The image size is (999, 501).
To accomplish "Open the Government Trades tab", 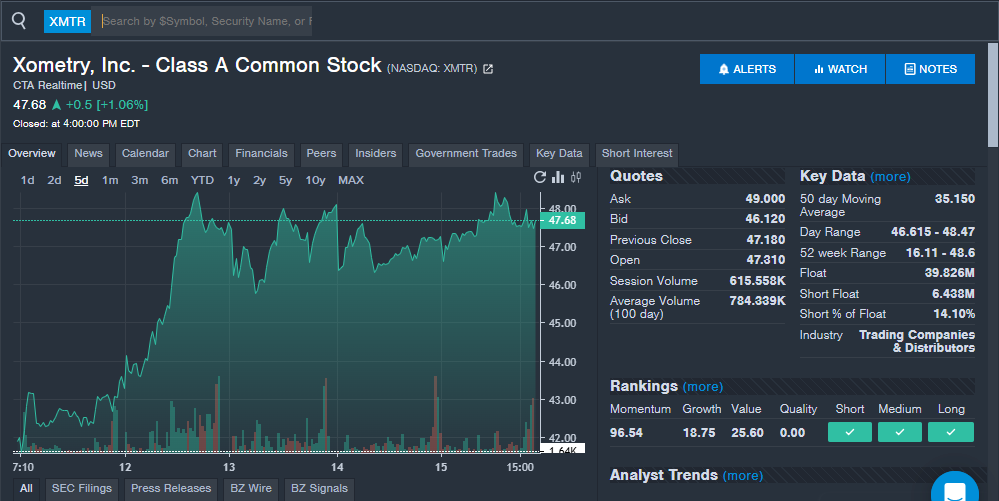I will (x=466, y=154).
